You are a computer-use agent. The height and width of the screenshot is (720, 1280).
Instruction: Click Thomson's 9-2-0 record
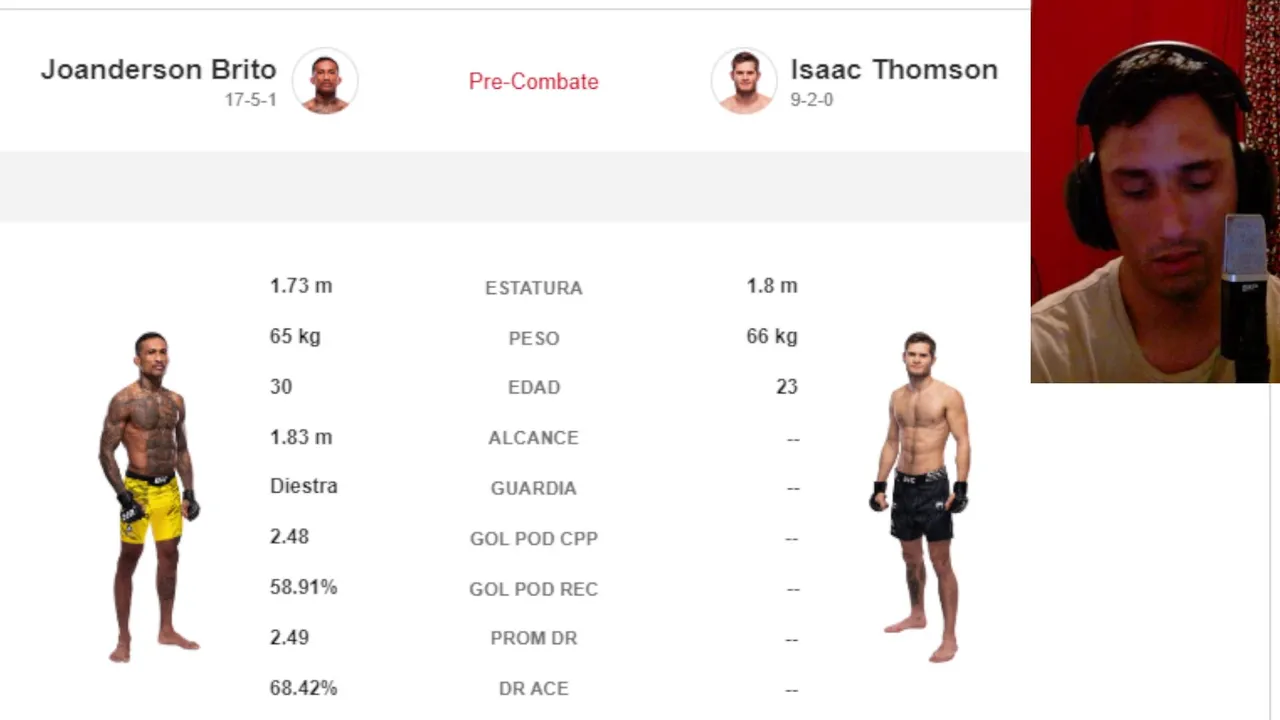pyautogui.click(x=811, y=100)
